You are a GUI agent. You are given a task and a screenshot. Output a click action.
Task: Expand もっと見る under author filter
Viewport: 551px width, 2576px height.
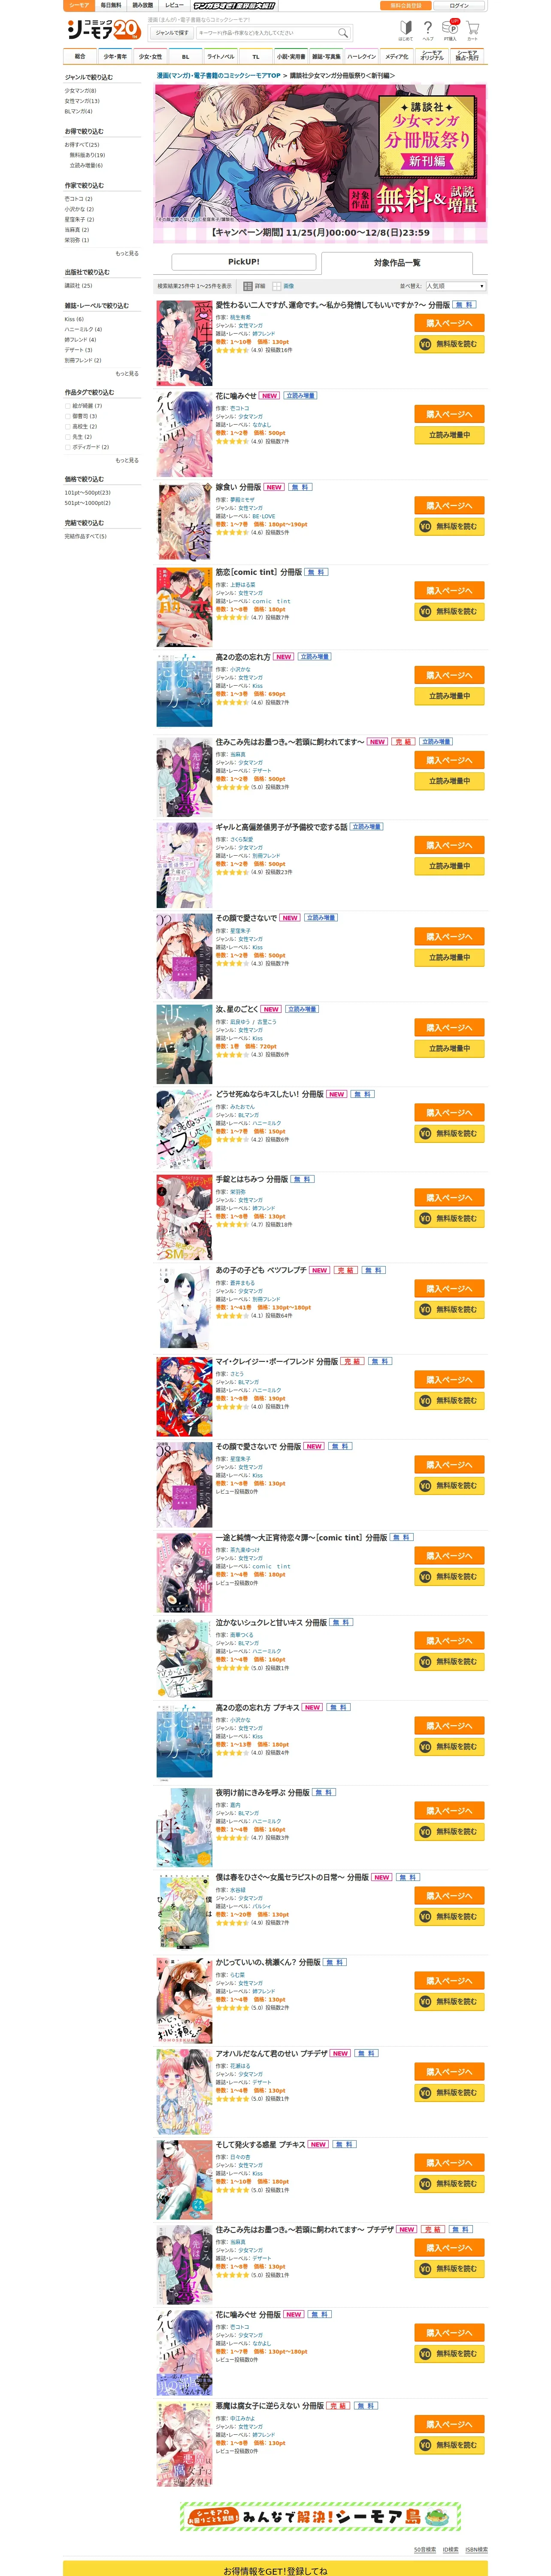(127, 253)
